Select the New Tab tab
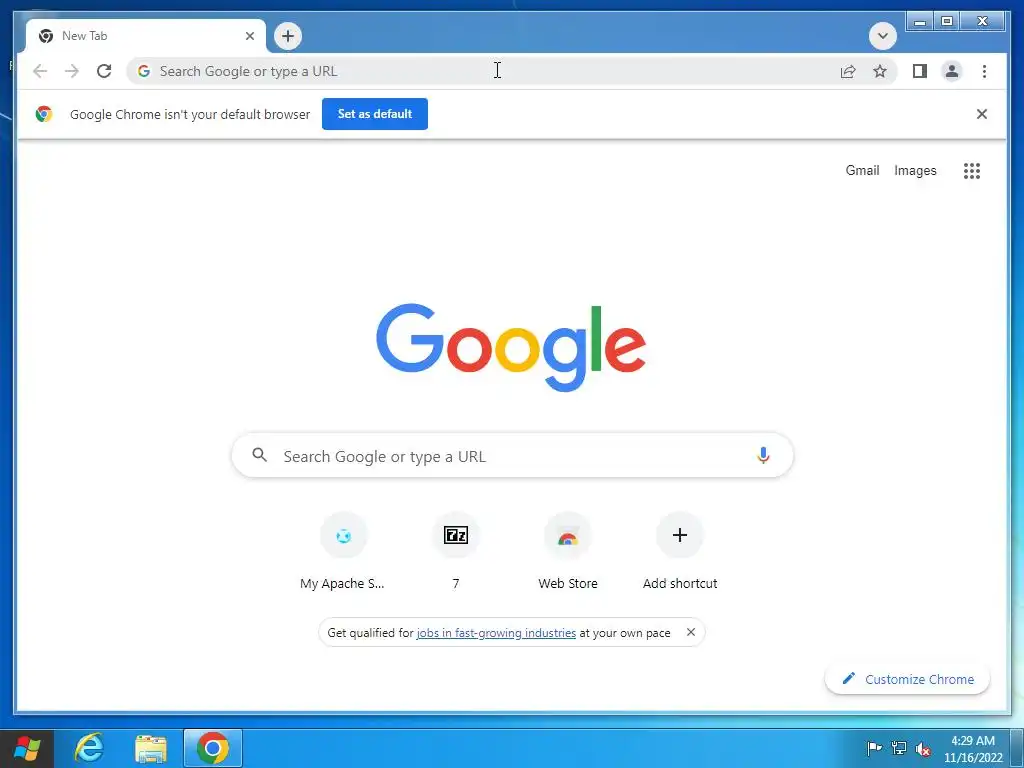Screen dimensions: 1024x768 click(146, 36)
